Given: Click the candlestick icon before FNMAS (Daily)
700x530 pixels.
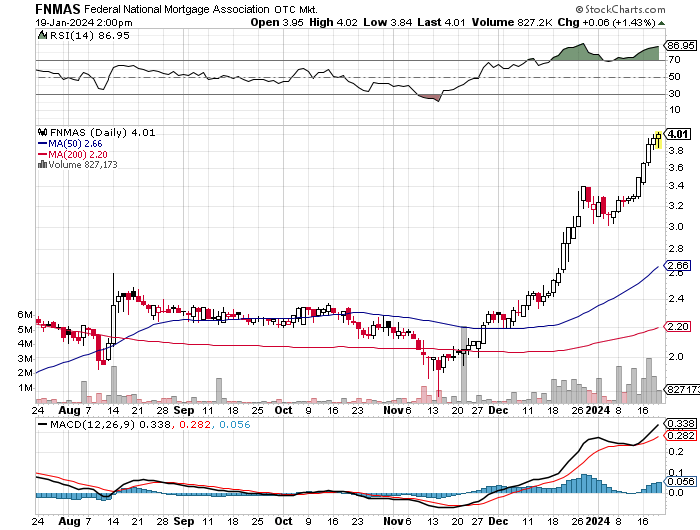Looking at the screenshot, I should pyautogui.click(x=43, y=132).
